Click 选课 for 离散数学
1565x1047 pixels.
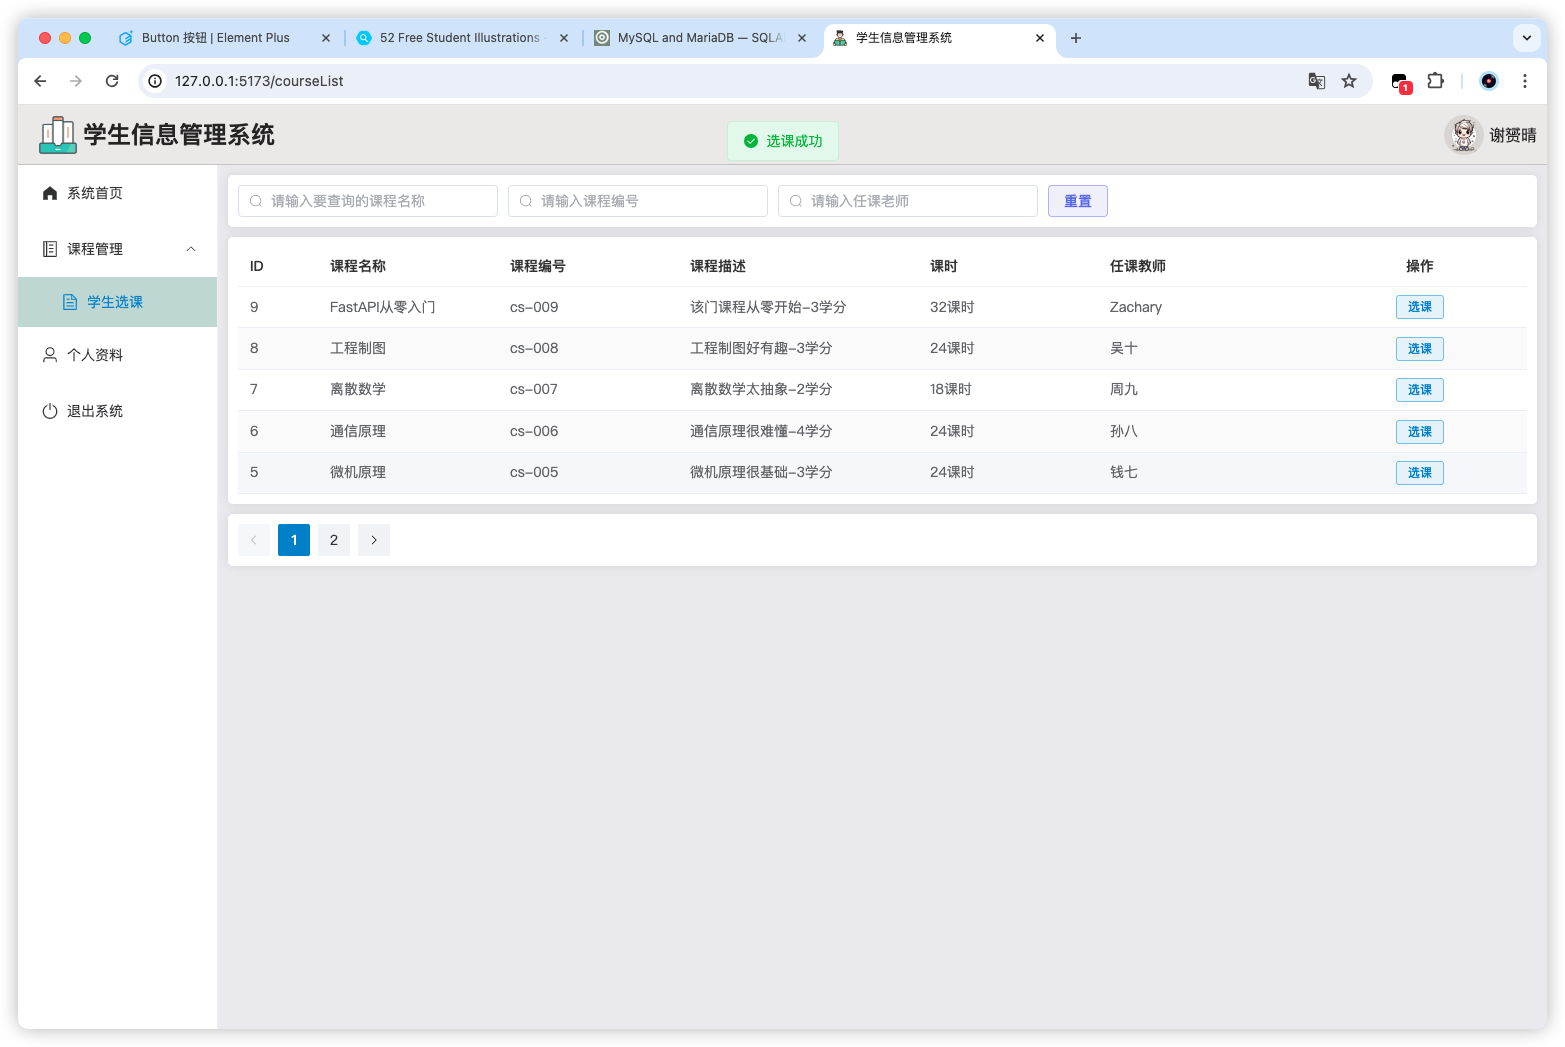(1420, 390)
